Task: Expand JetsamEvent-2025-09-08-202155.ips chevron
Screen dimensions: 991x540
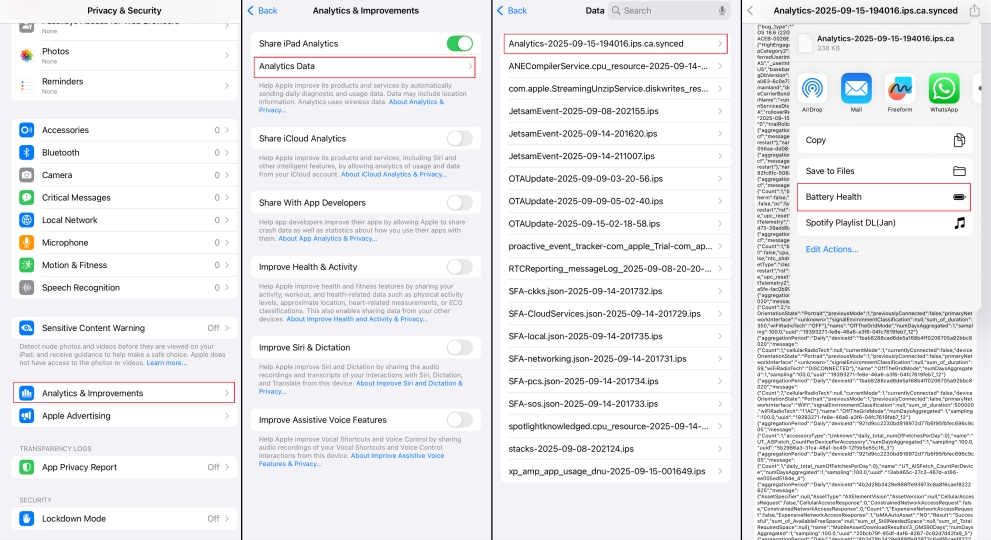Action: point(720,111)
